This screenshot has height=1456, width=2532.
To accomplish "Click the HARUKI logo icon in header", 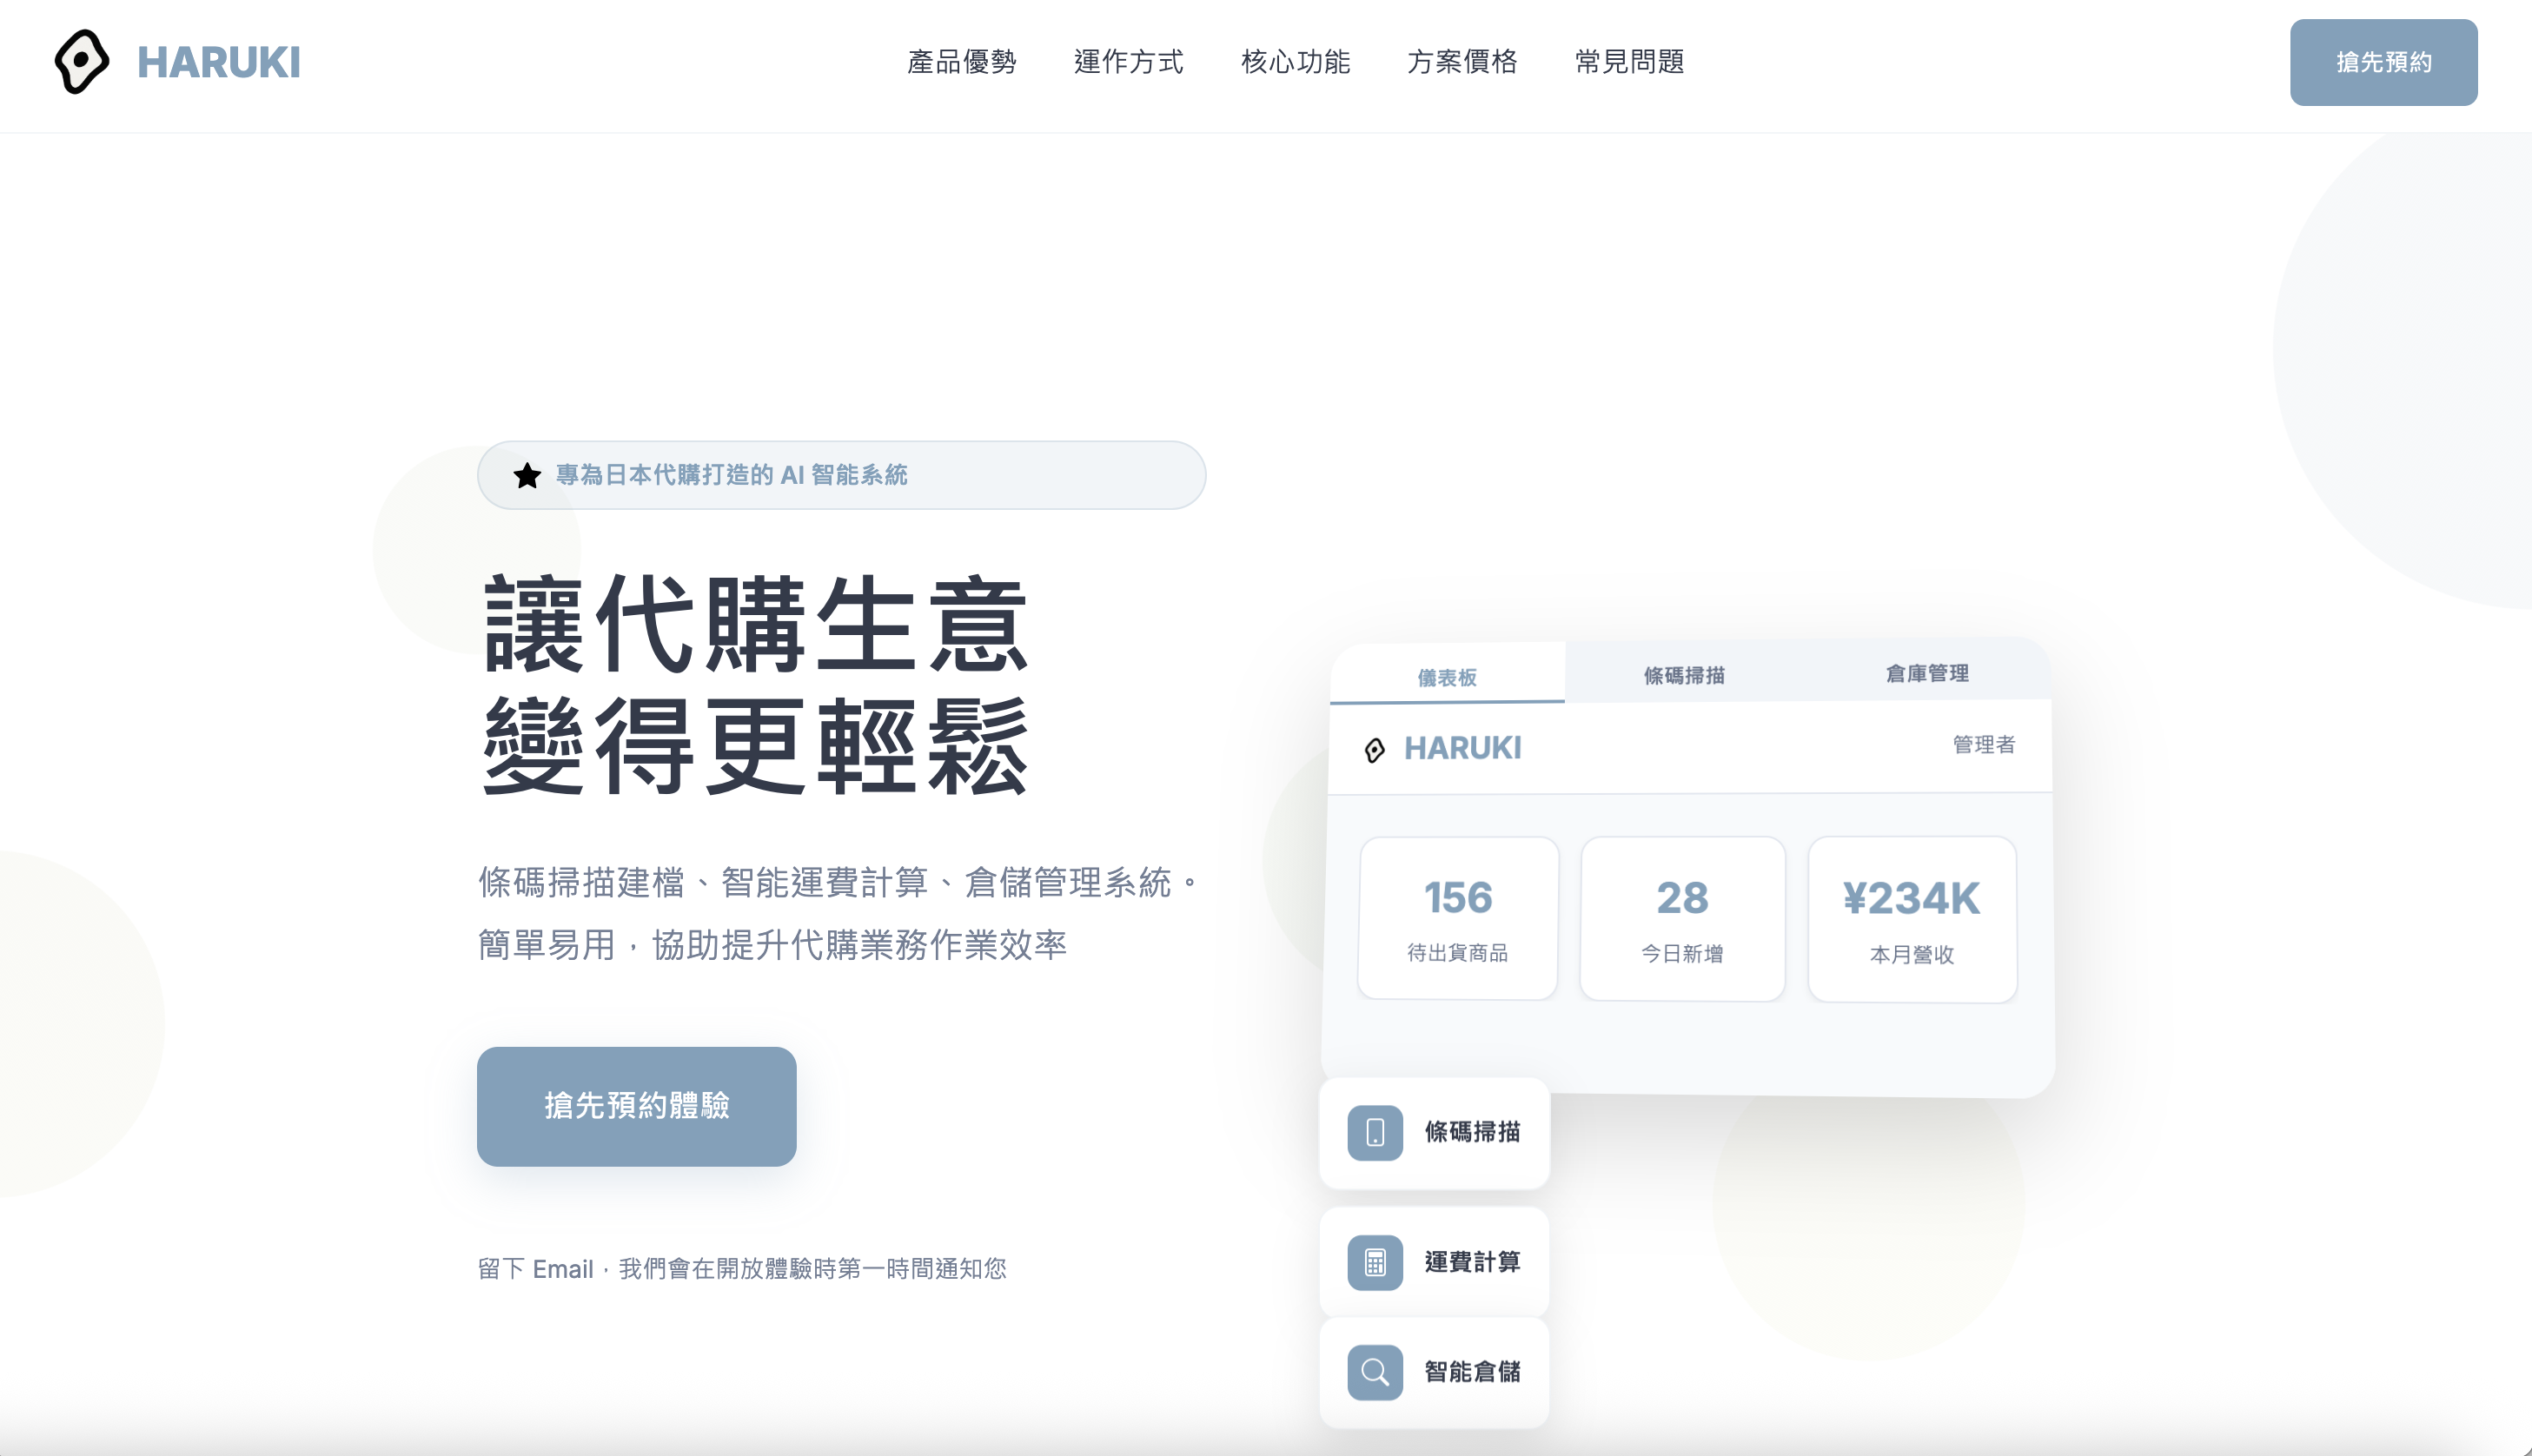I will (81, 62).
